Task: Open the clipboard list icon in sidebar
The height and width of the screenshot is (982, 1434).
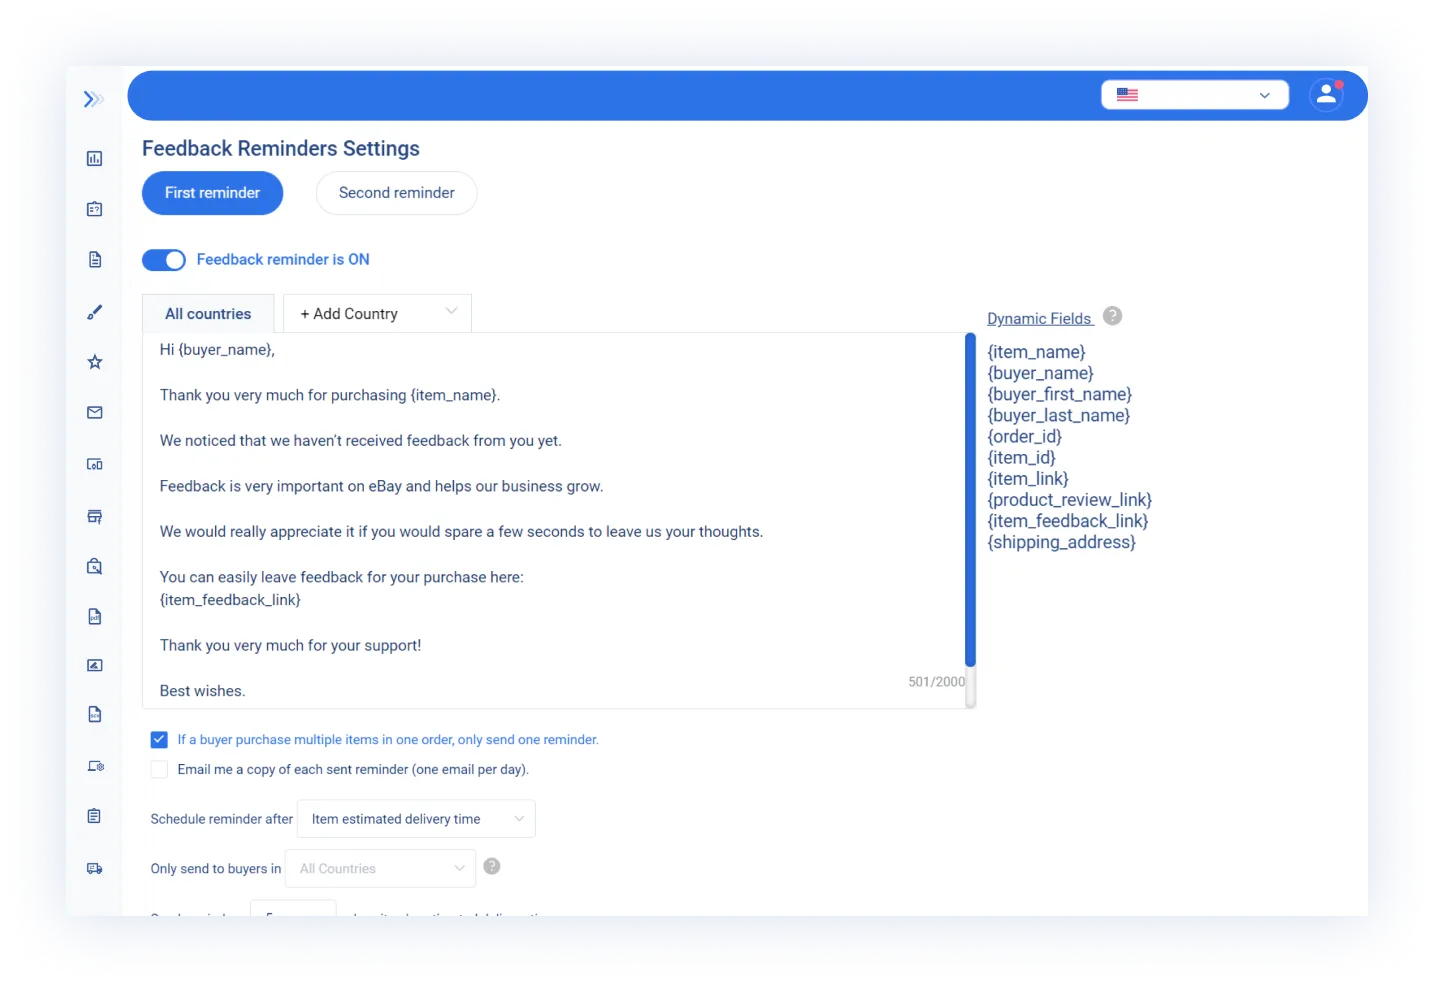Action: pos(95,816)
